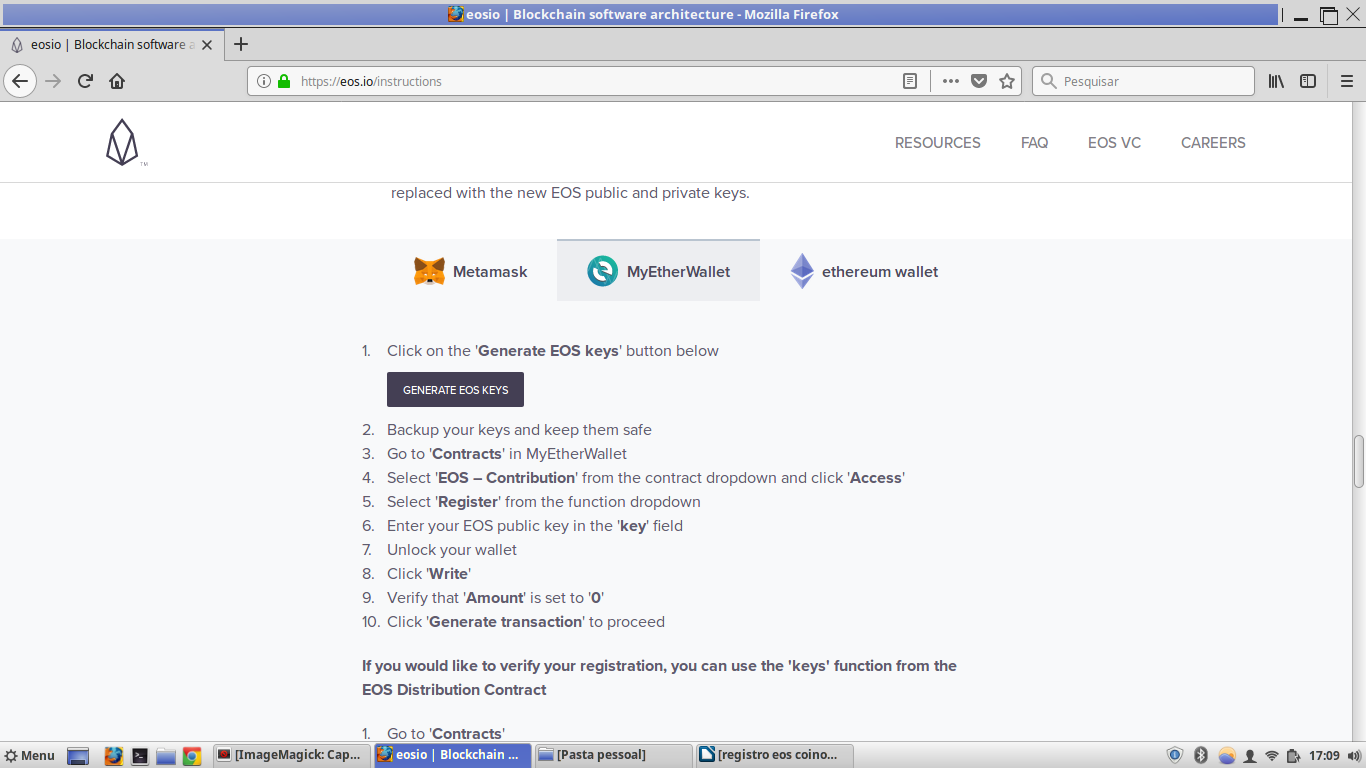Click the page vertical scrollbar thumb
The height and width of the screenshot is (768, 1366).
coord(1359,460)
